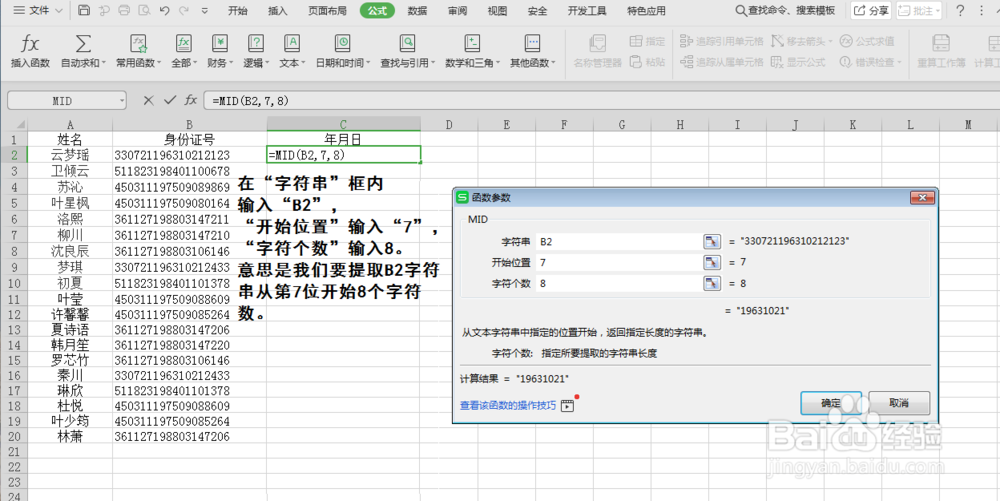The height and width of the screenshot is (501, 1000).
Task: Click 确定 in the function arguments dialog
Action: [831, 403]
